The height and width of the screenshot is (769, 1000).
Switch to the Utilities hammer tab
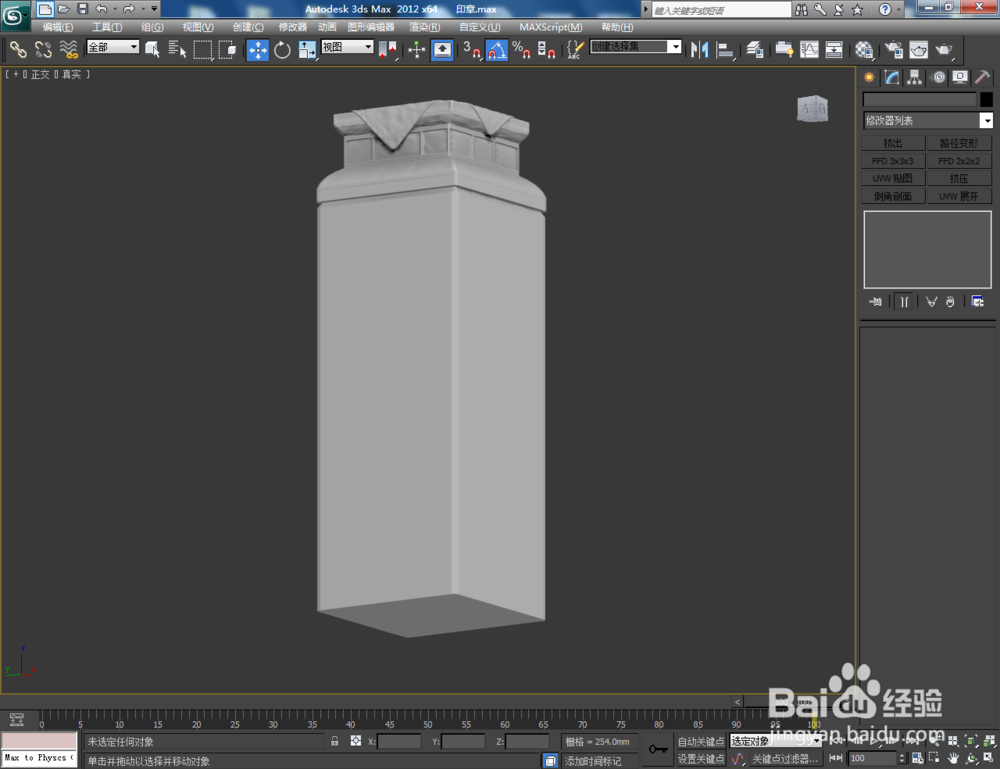[982, 77]
